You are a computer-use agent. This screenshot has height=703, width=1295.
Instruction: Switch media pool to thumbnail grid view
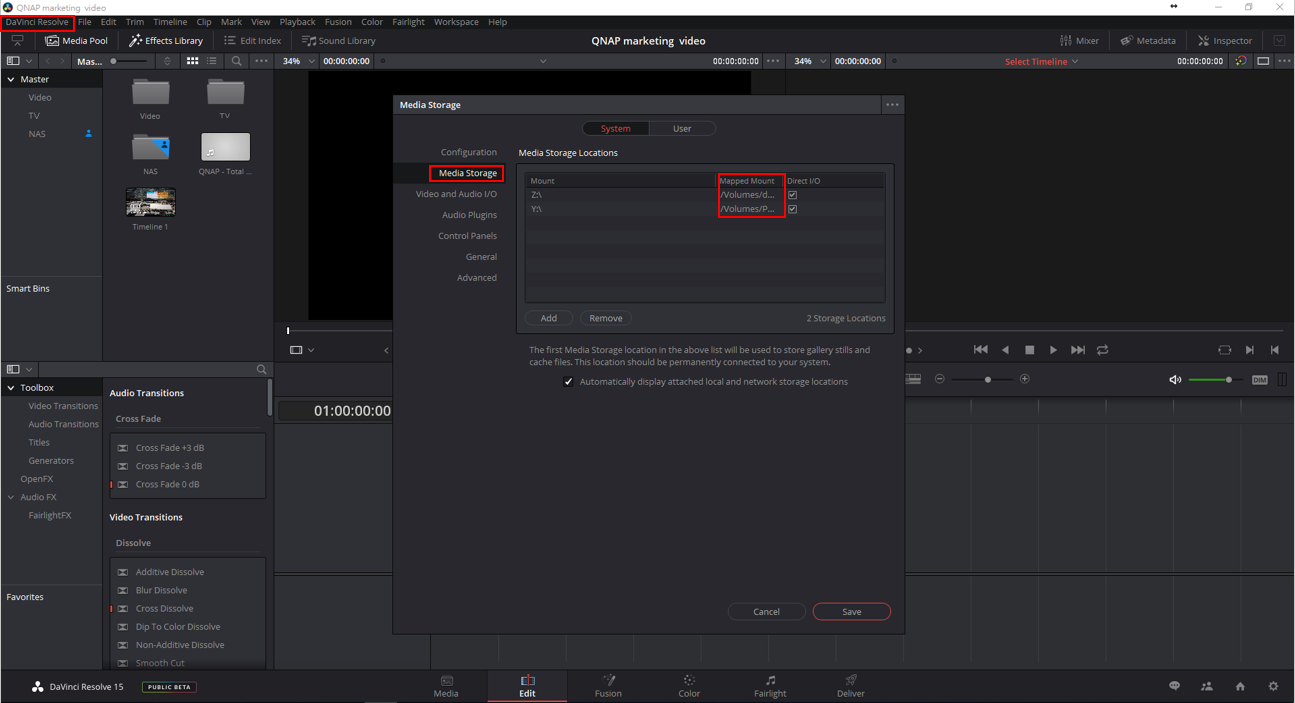click(x=192, y=61)
